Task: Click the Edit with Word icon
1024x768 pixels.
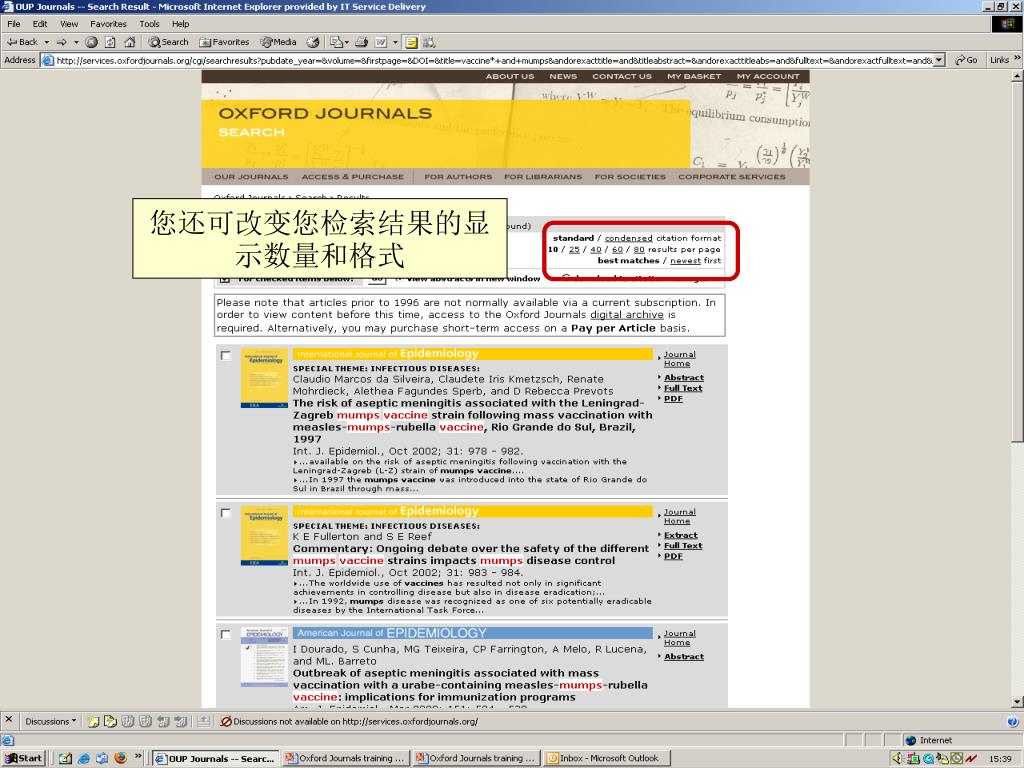Action: [x=381, y=42]
